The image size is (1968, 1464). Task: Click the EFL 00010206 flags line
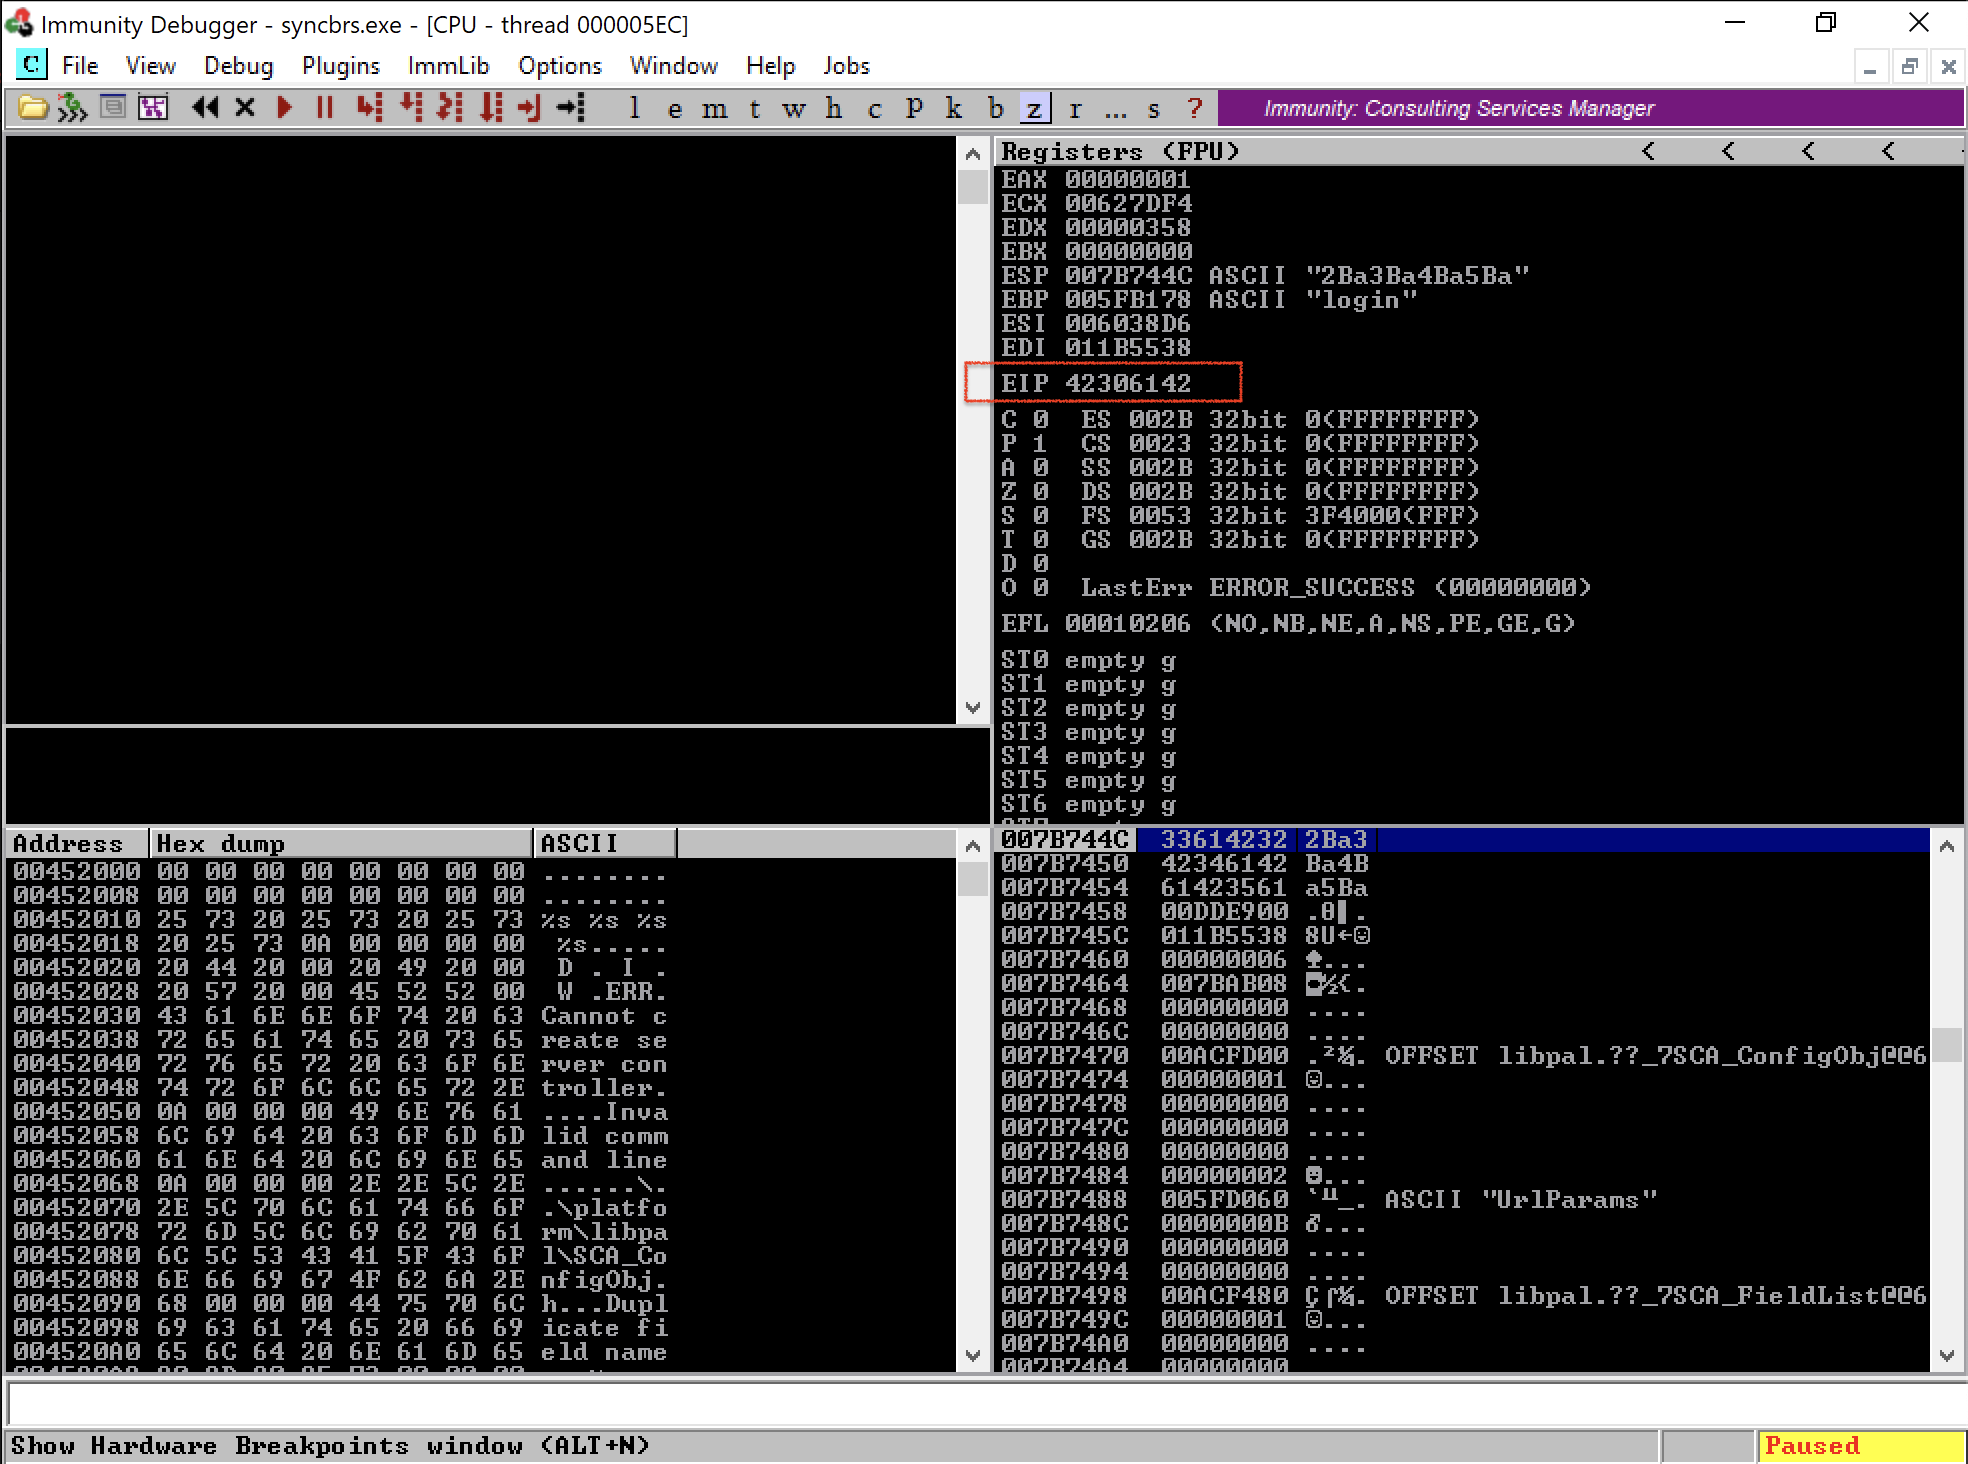[1288, 623]
